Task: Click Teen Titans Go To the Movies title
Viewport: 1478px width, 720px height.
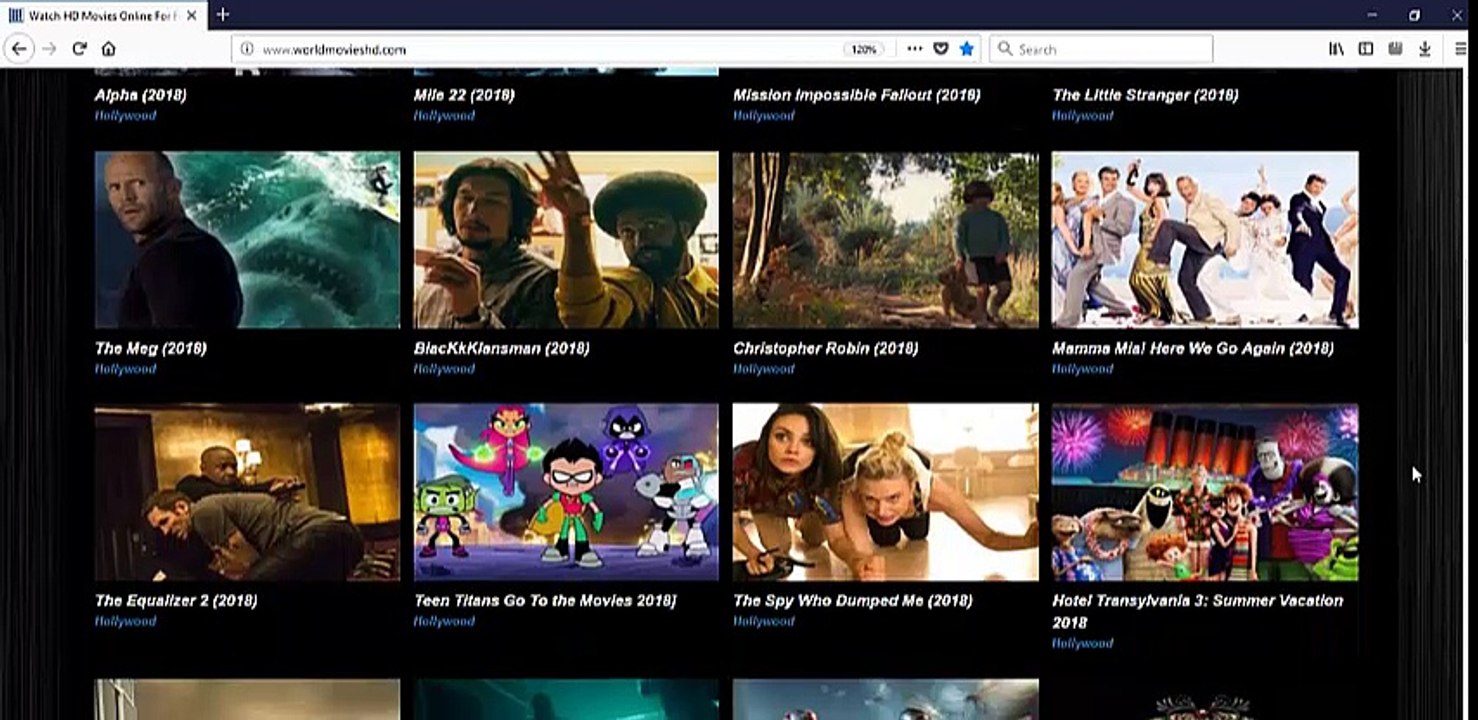Action: pos(545,600)
